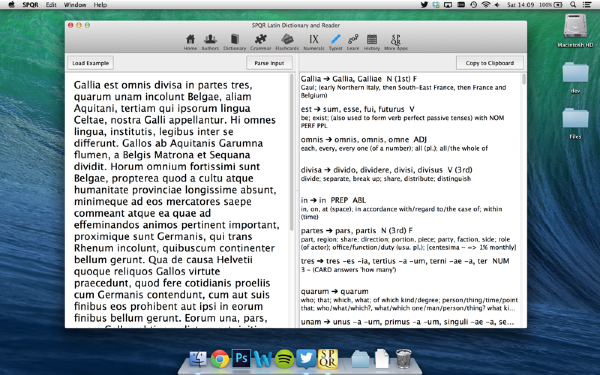Viewport: 600px width, 375px height.
Task: Open the AirPlay display menu
Action: point(448,5)
